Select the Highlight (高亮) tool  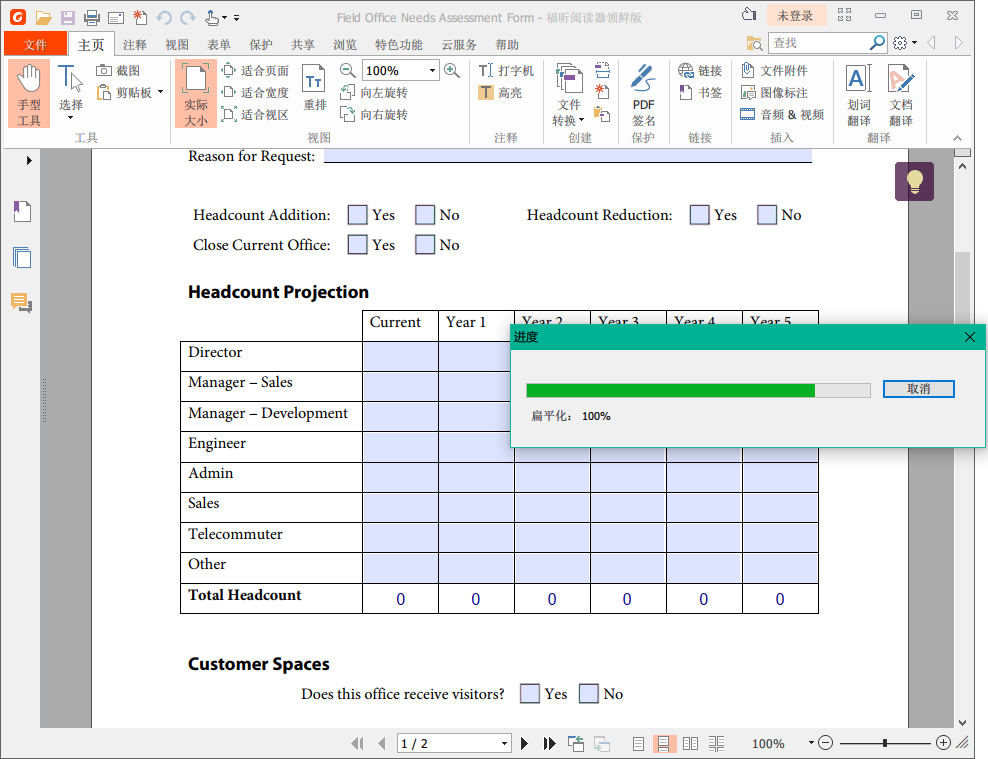[500, 93]
